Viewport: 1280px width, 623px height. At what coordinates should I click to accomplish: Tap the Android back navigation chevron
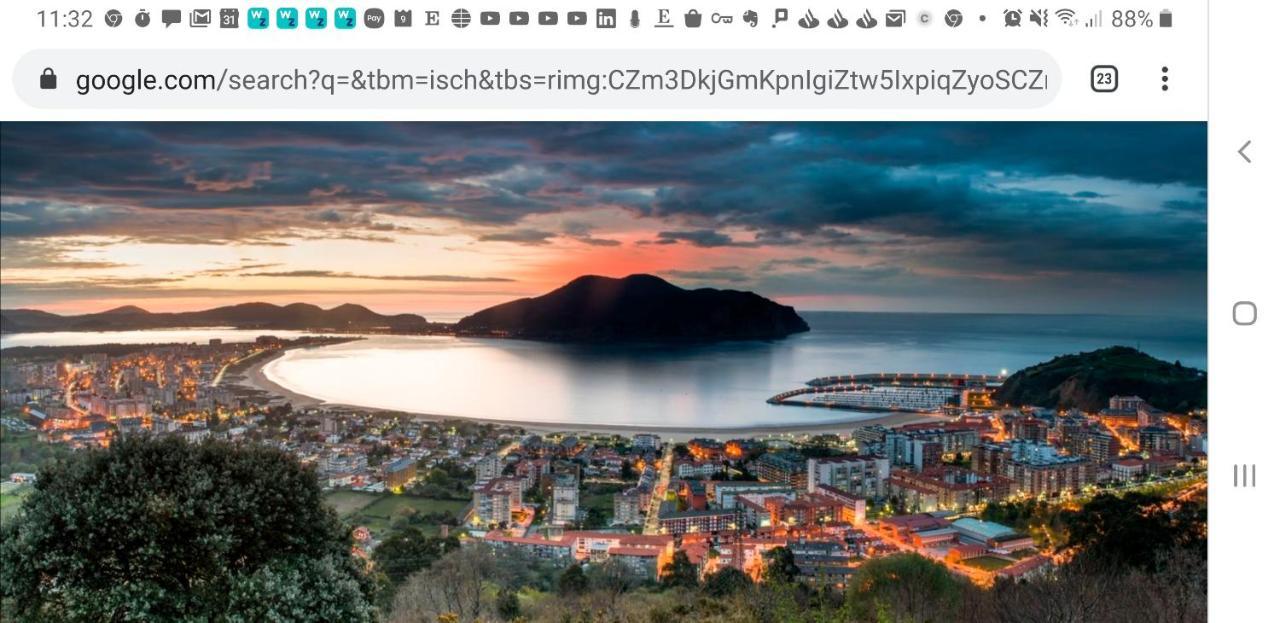point(1244,151)
